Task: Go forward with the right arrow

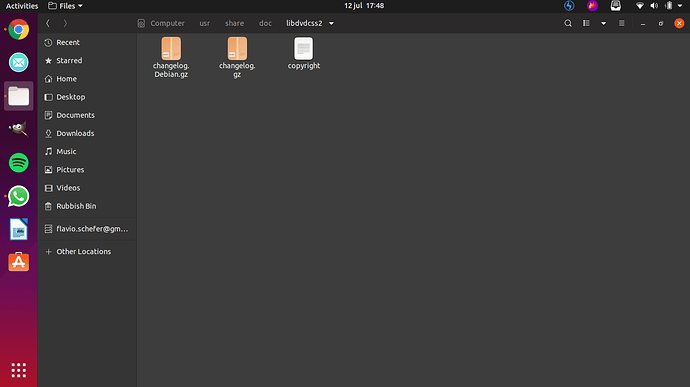Action: pyautogui.click(x=65, y=23)
